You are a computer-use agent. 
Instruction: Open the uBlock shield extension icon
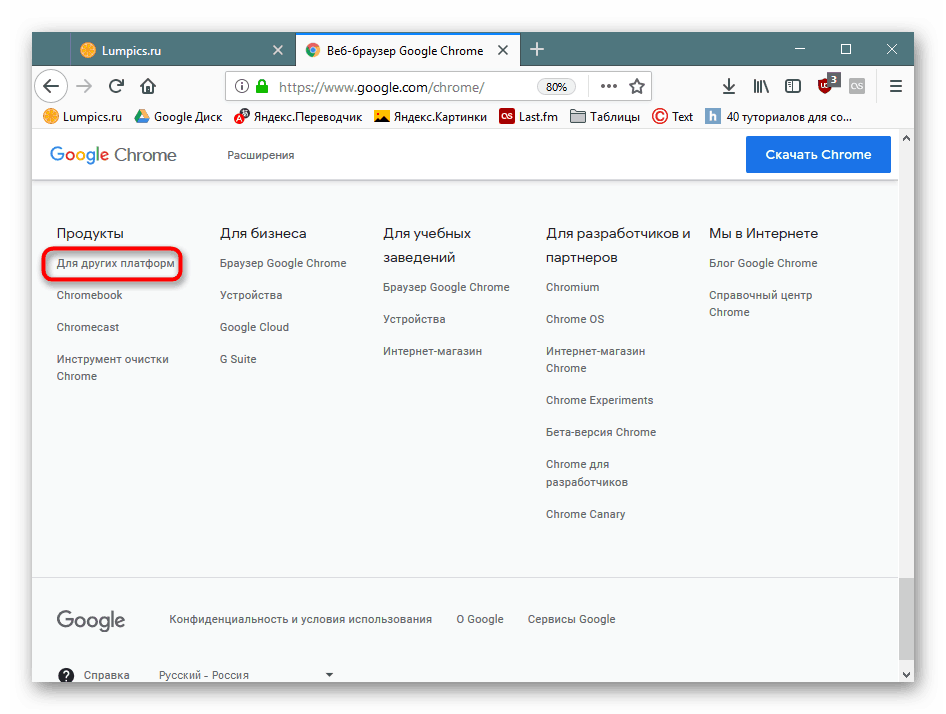click(x=827, y=84)
